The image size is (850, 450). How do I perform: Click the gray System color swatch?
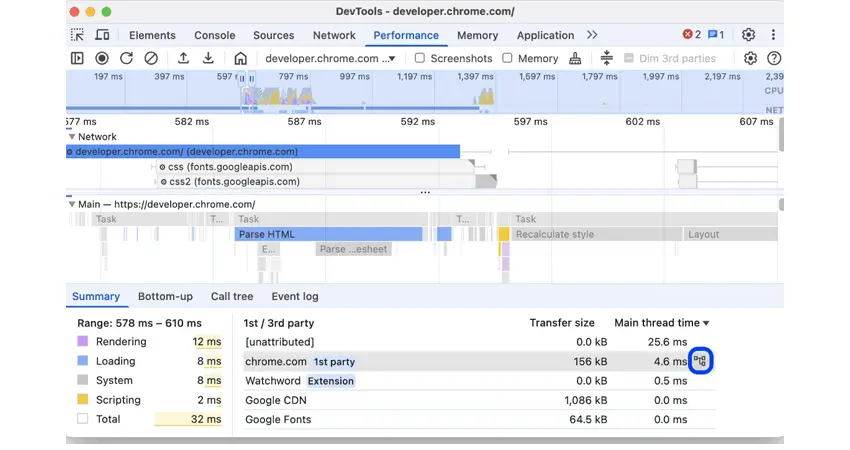(82, 380)
